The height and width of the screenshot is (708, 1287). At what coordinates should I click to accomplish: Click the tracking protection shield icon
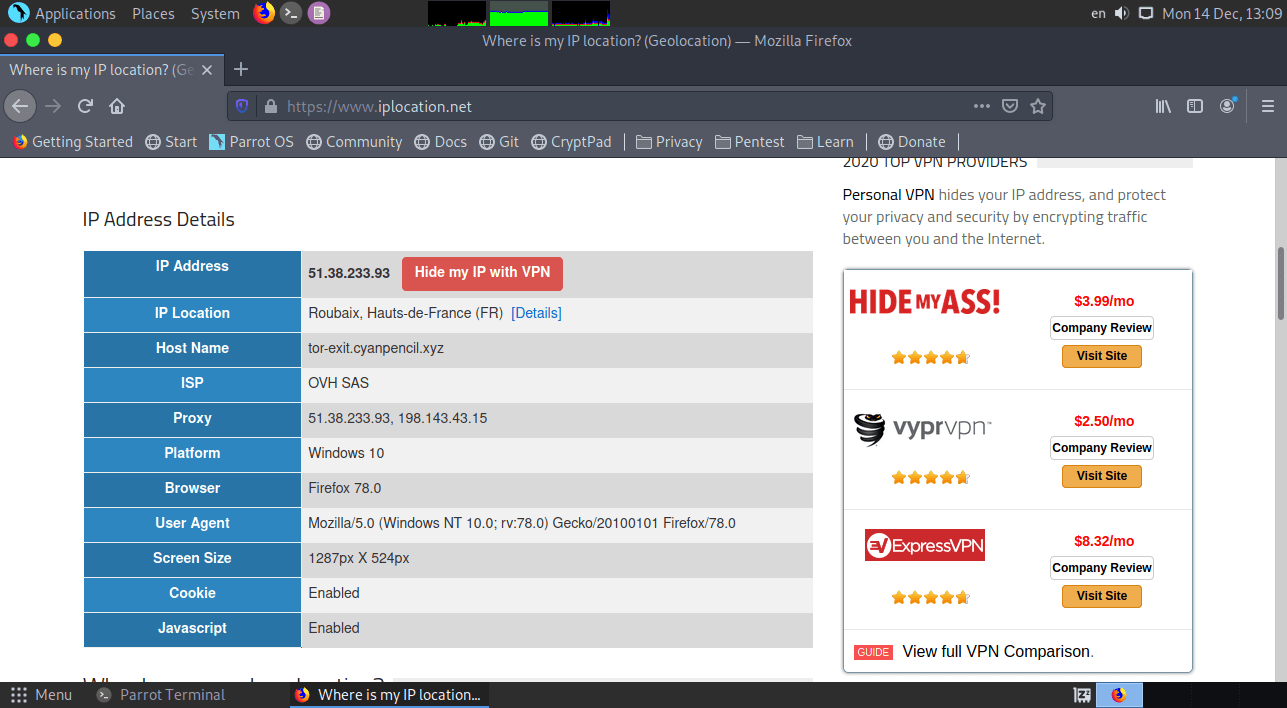[242, 106]
